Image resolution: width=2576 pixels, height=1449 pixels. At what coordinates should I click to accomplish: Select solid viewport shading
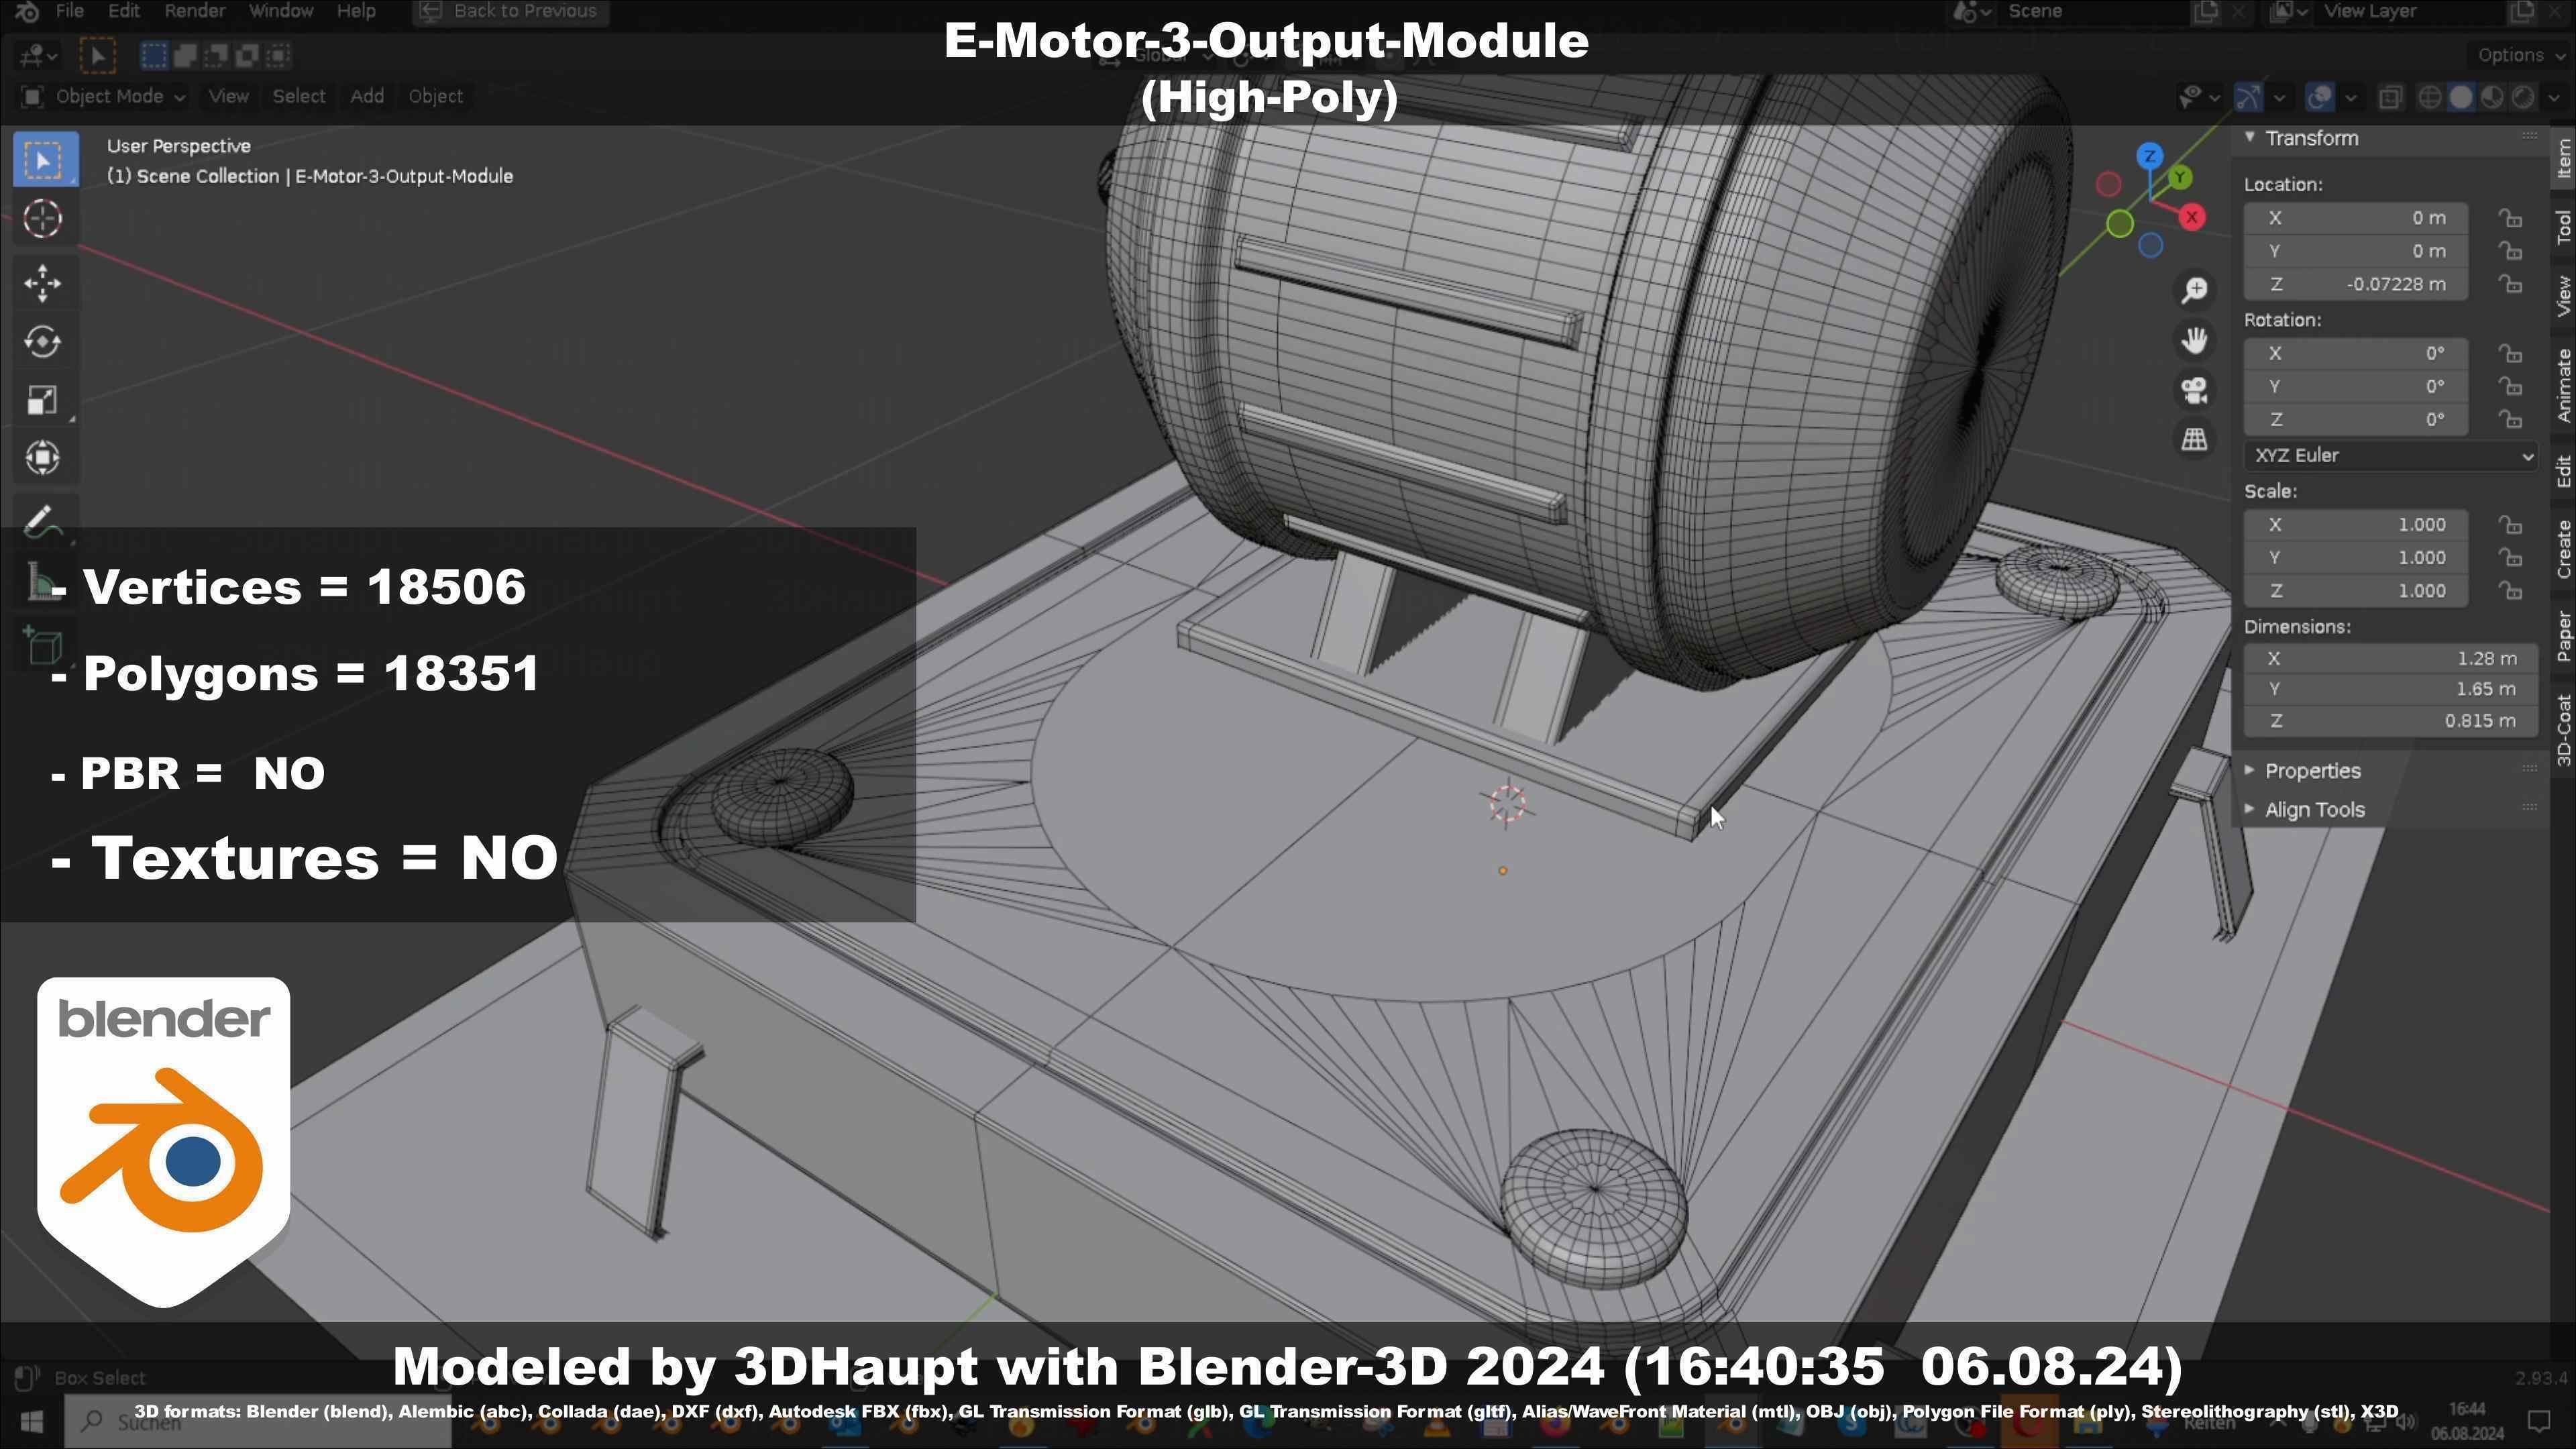(2461, 97)
